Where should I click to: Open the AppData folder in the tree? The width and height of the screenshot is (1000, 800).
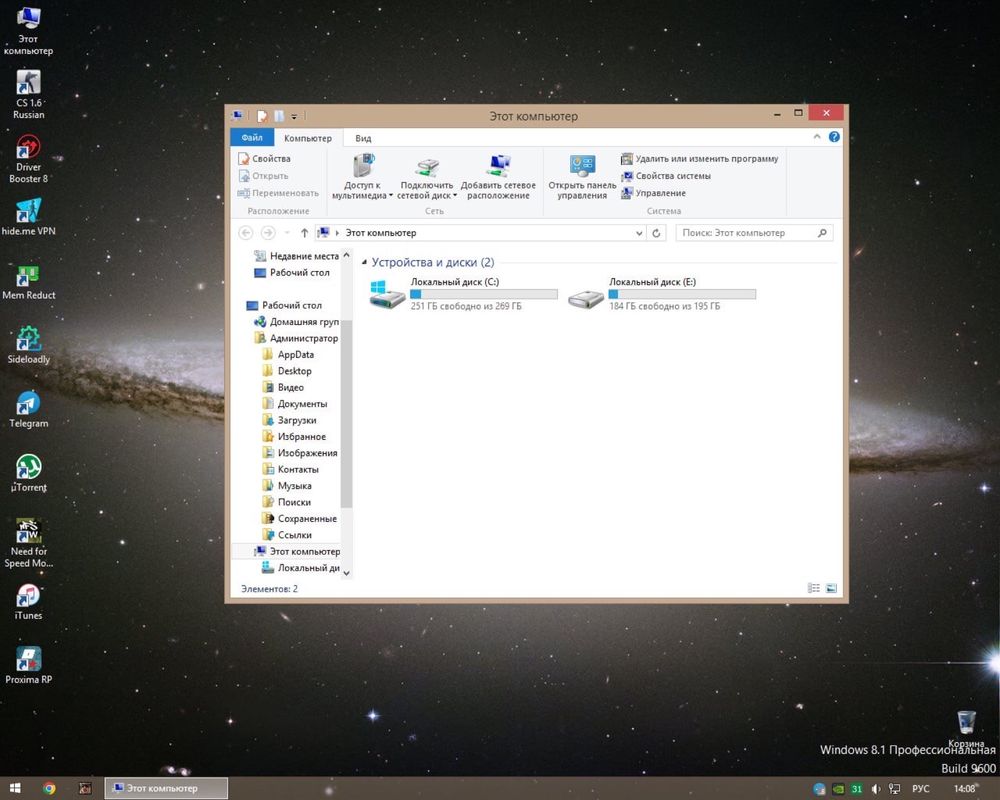(x=288, y=355)
